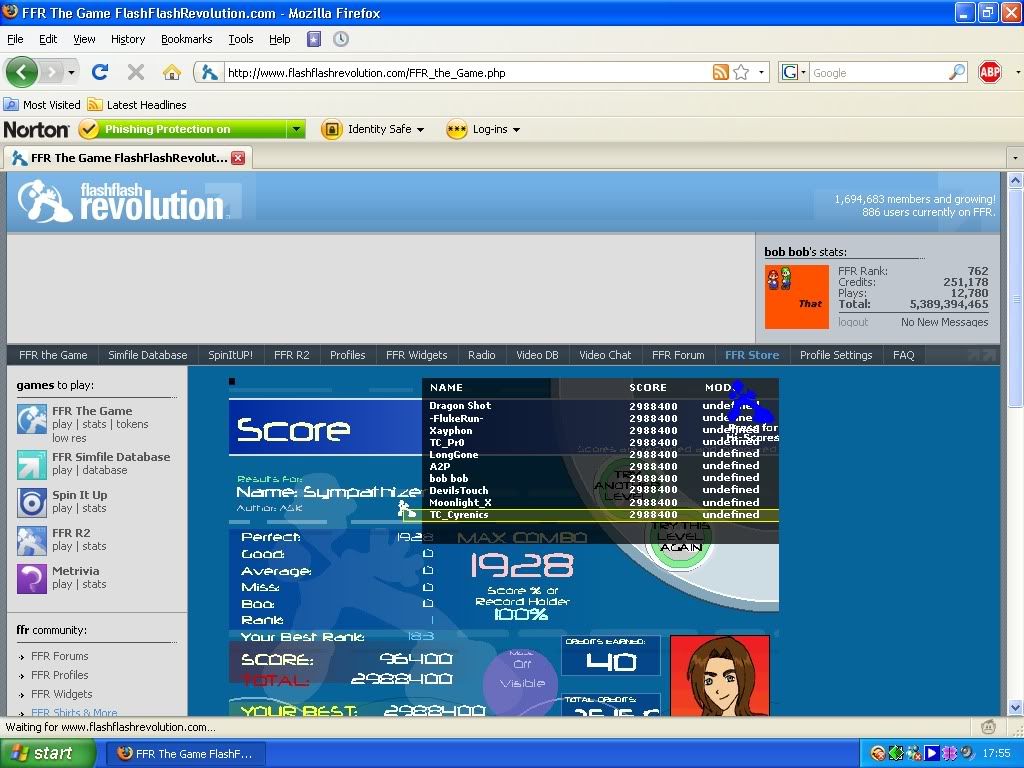Click the Firefox reload page button
Image resolution: width=1024 pixels, height=768 pixels.
pos(100,72)
